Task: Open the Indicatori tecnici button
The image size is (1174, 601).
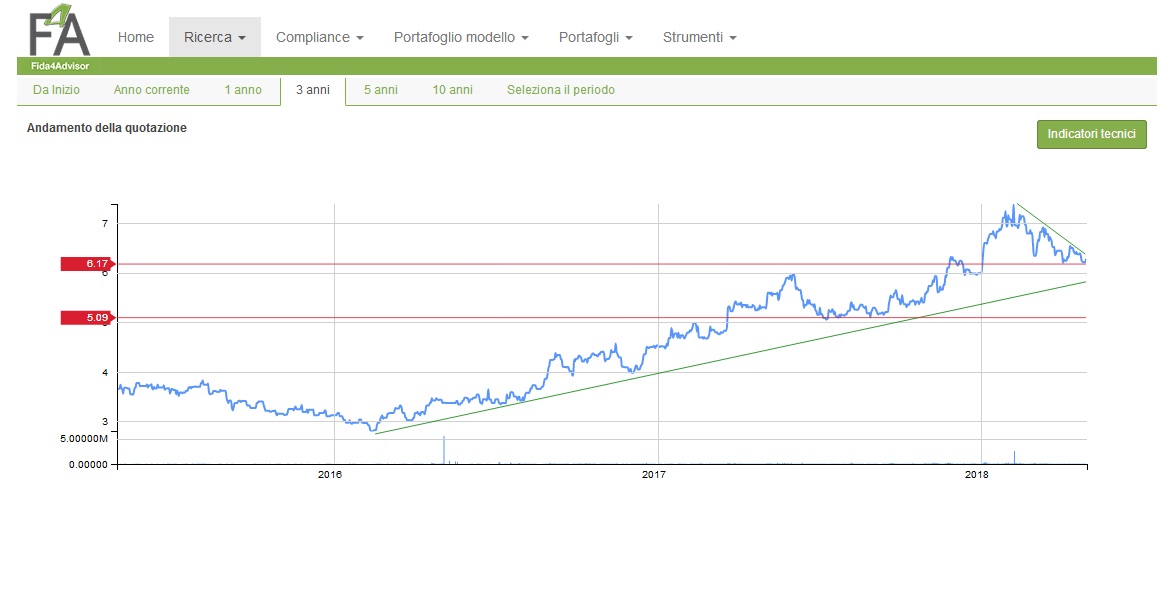Action: [x=1092, y=134]
